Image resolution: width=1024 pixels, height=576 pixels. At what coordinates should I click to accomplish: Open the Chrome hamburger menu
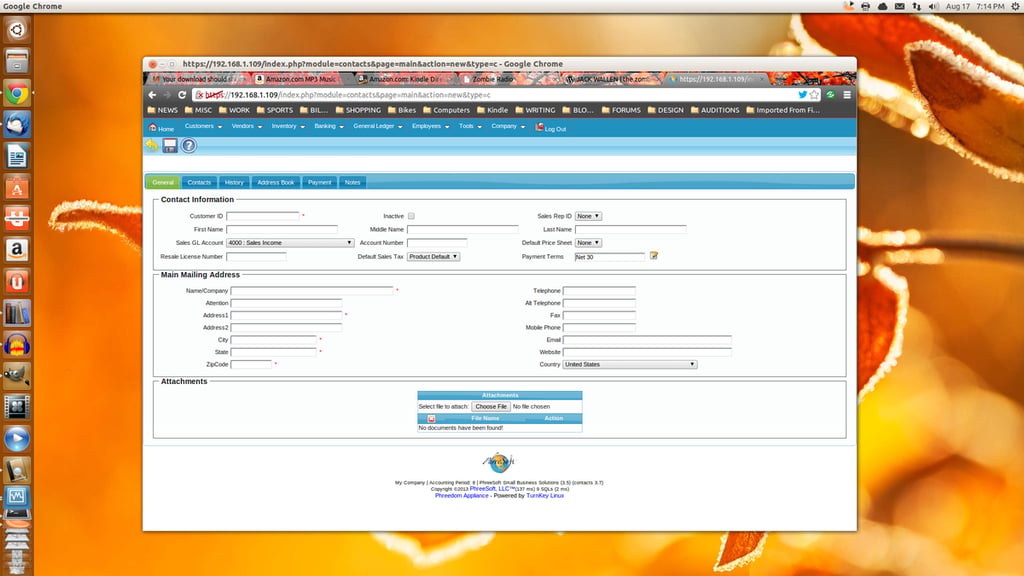click(x=847, y=95)
